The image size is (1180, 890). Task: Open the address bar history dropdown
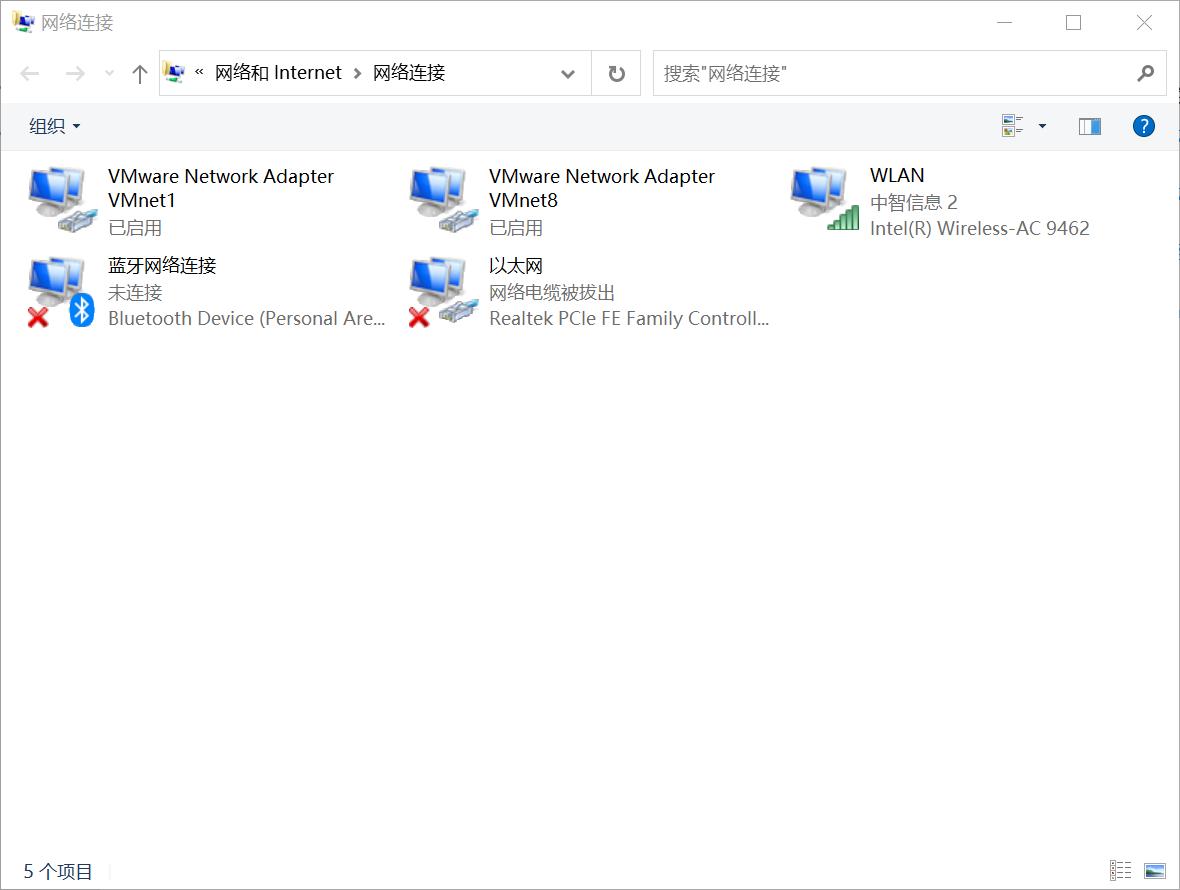[x=567, y=73]
